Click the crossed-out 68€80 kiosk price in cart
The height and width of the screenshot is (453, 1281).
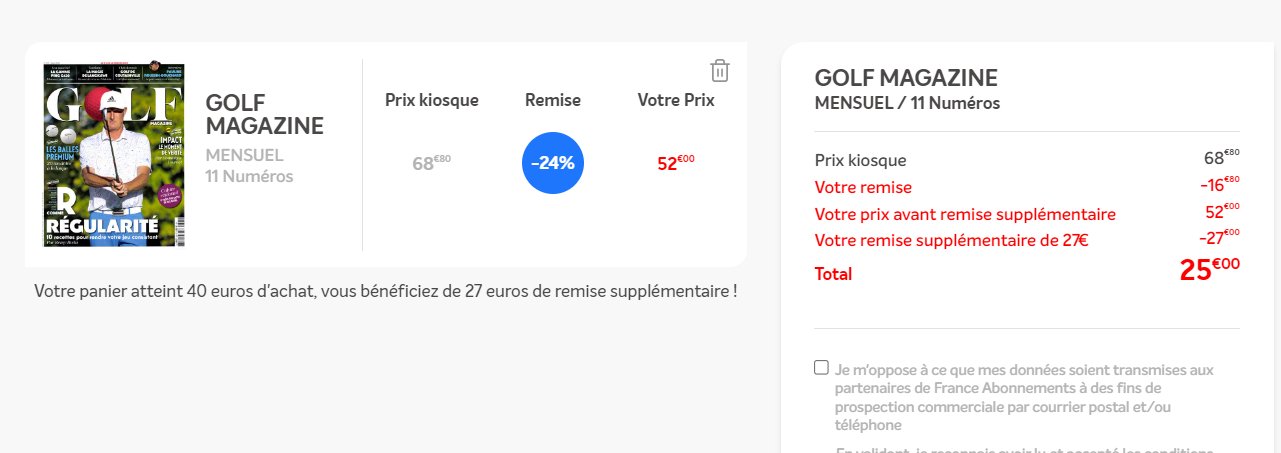pyautogui.click(x=432, y=163)
